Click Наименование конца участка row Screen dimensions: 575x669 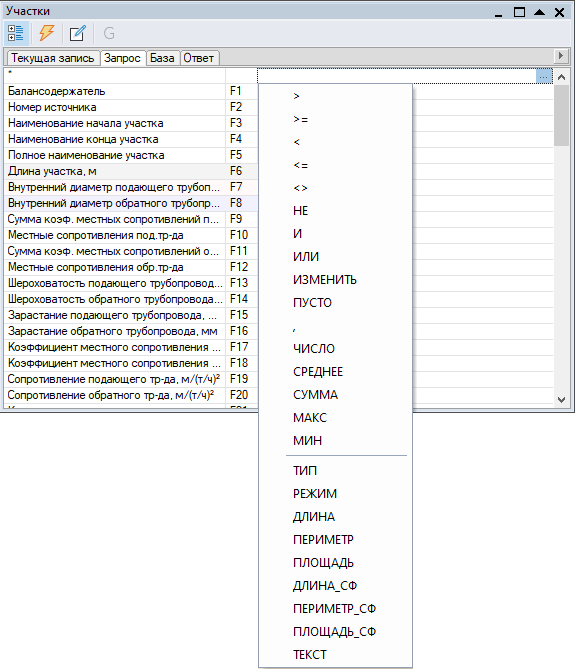[x=115, y=140]
